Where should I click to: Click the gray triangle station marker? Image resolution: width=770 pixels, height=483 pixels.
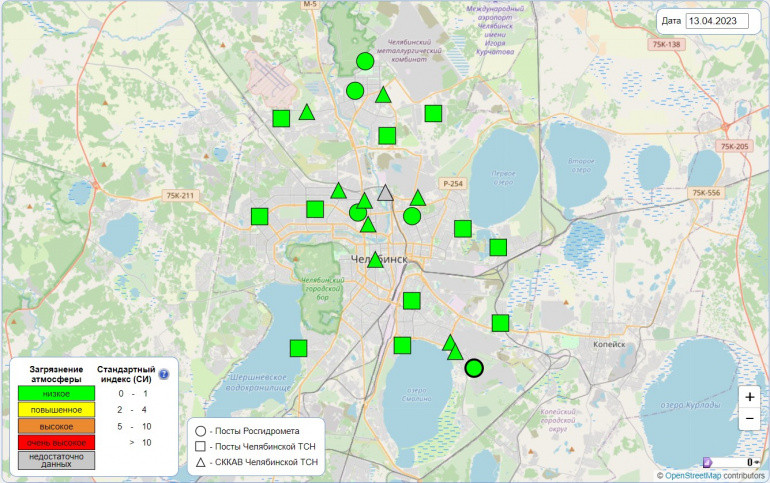point(386,194)
